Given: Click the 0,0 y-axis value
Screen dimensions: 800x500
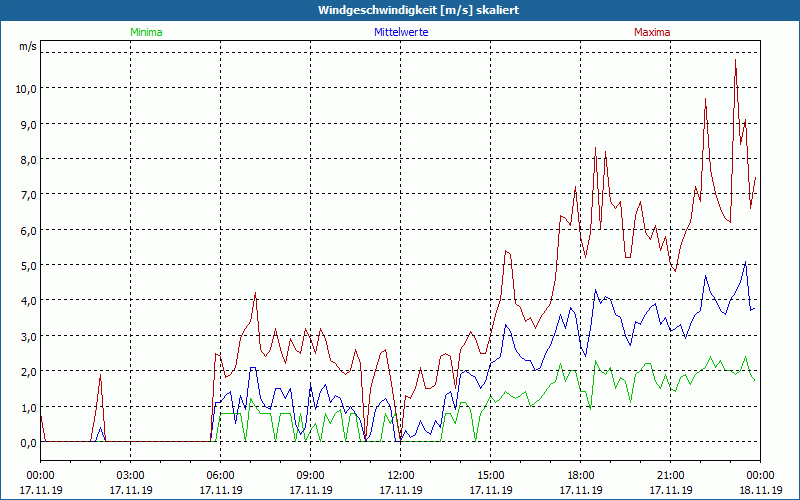Looking at the screenshot, I should [x=29, y=442].
